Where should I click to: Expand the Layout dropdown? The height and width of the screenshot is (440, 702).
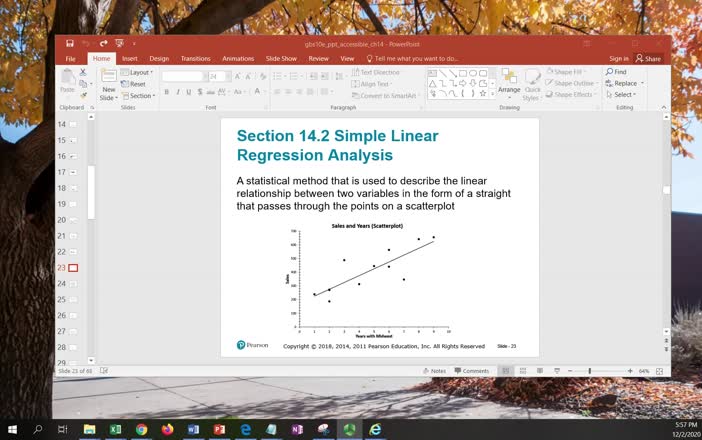coord(136,72)
